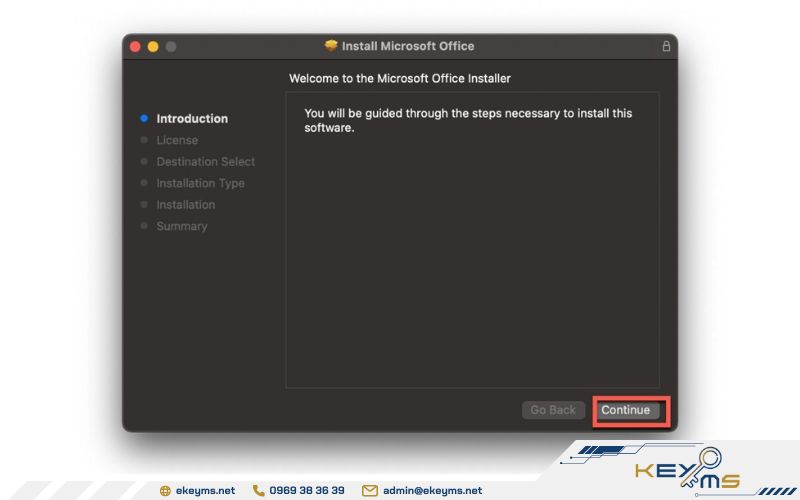The width and height of the screenshot is (800, 500).
Task: Click the Continue button
Action: click(628, 410)
